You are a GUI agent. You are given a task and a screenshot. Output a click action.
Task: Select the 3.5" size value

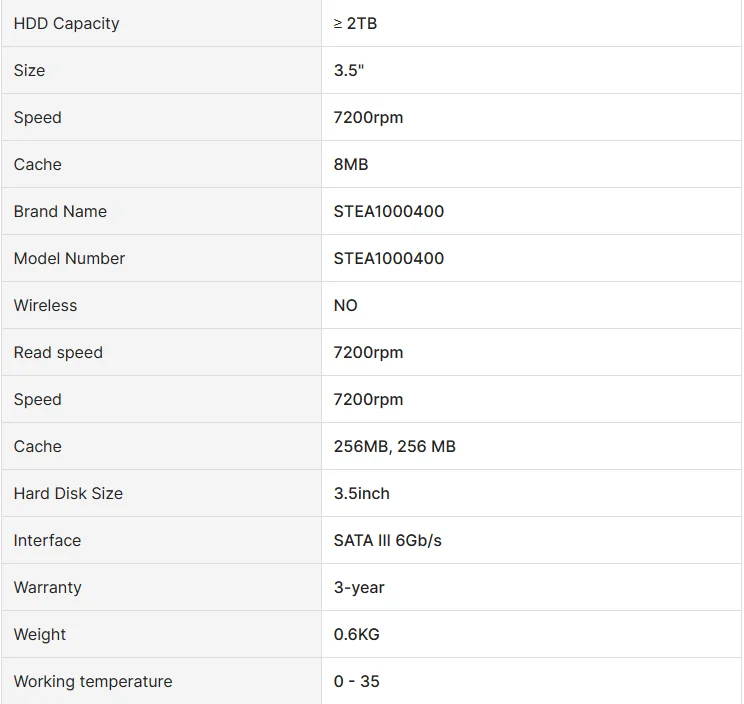[348, 70]
